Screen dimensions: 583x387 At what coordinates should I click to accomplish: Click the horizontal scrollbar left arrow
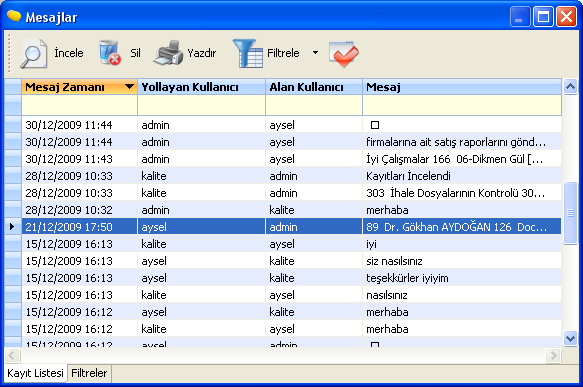pos(12,355)
